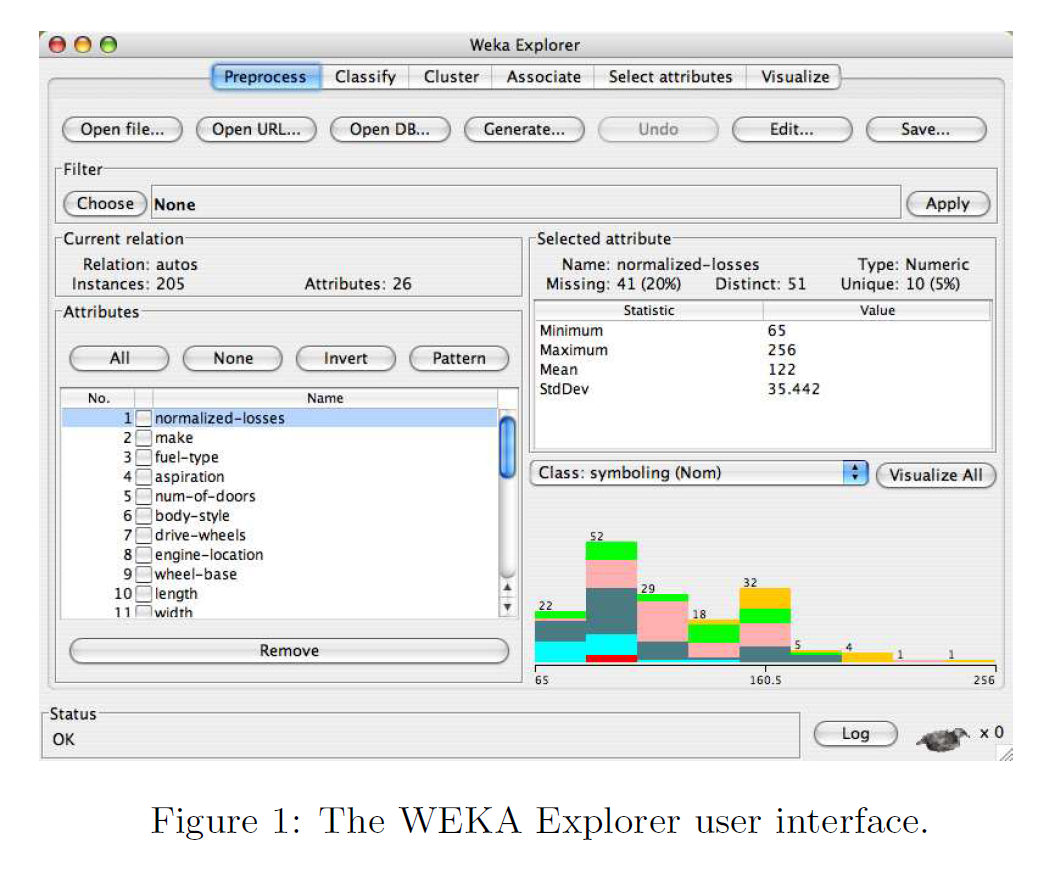Viewport: 1043px width, 873px height.
Task: Enable the aspiration checkbox
Action: [x=144, y=477]
